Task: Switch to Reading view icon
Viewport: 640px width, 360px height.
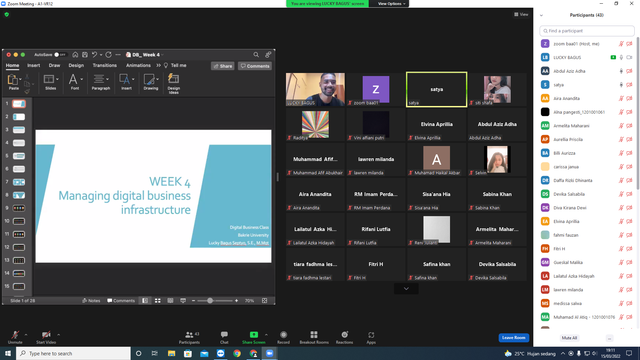Action: (170, 301)
